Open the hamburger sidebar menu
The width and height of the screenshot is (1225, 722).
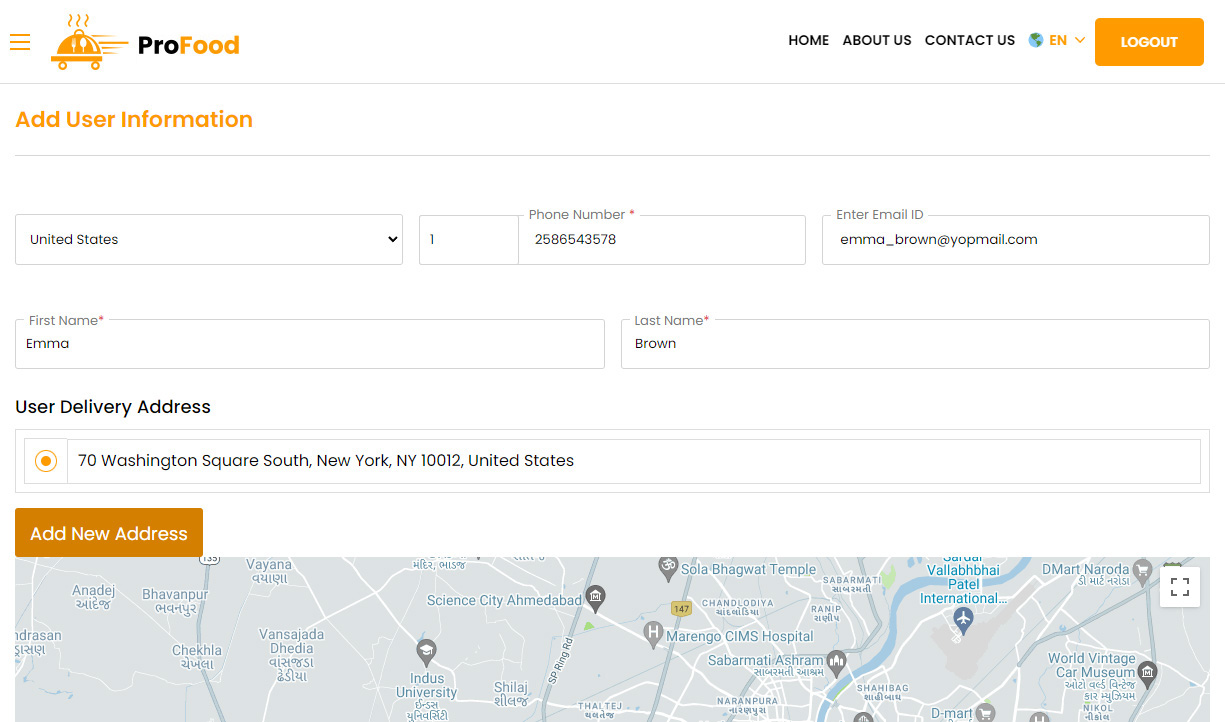coord(20,42)
